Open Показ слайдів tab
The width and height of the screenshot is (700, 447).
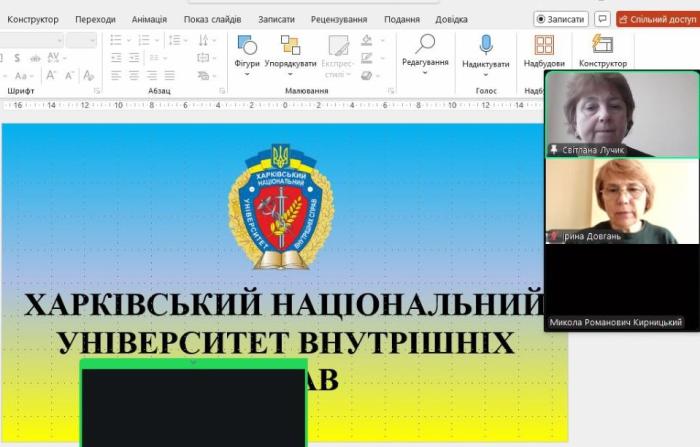point(212,20)
